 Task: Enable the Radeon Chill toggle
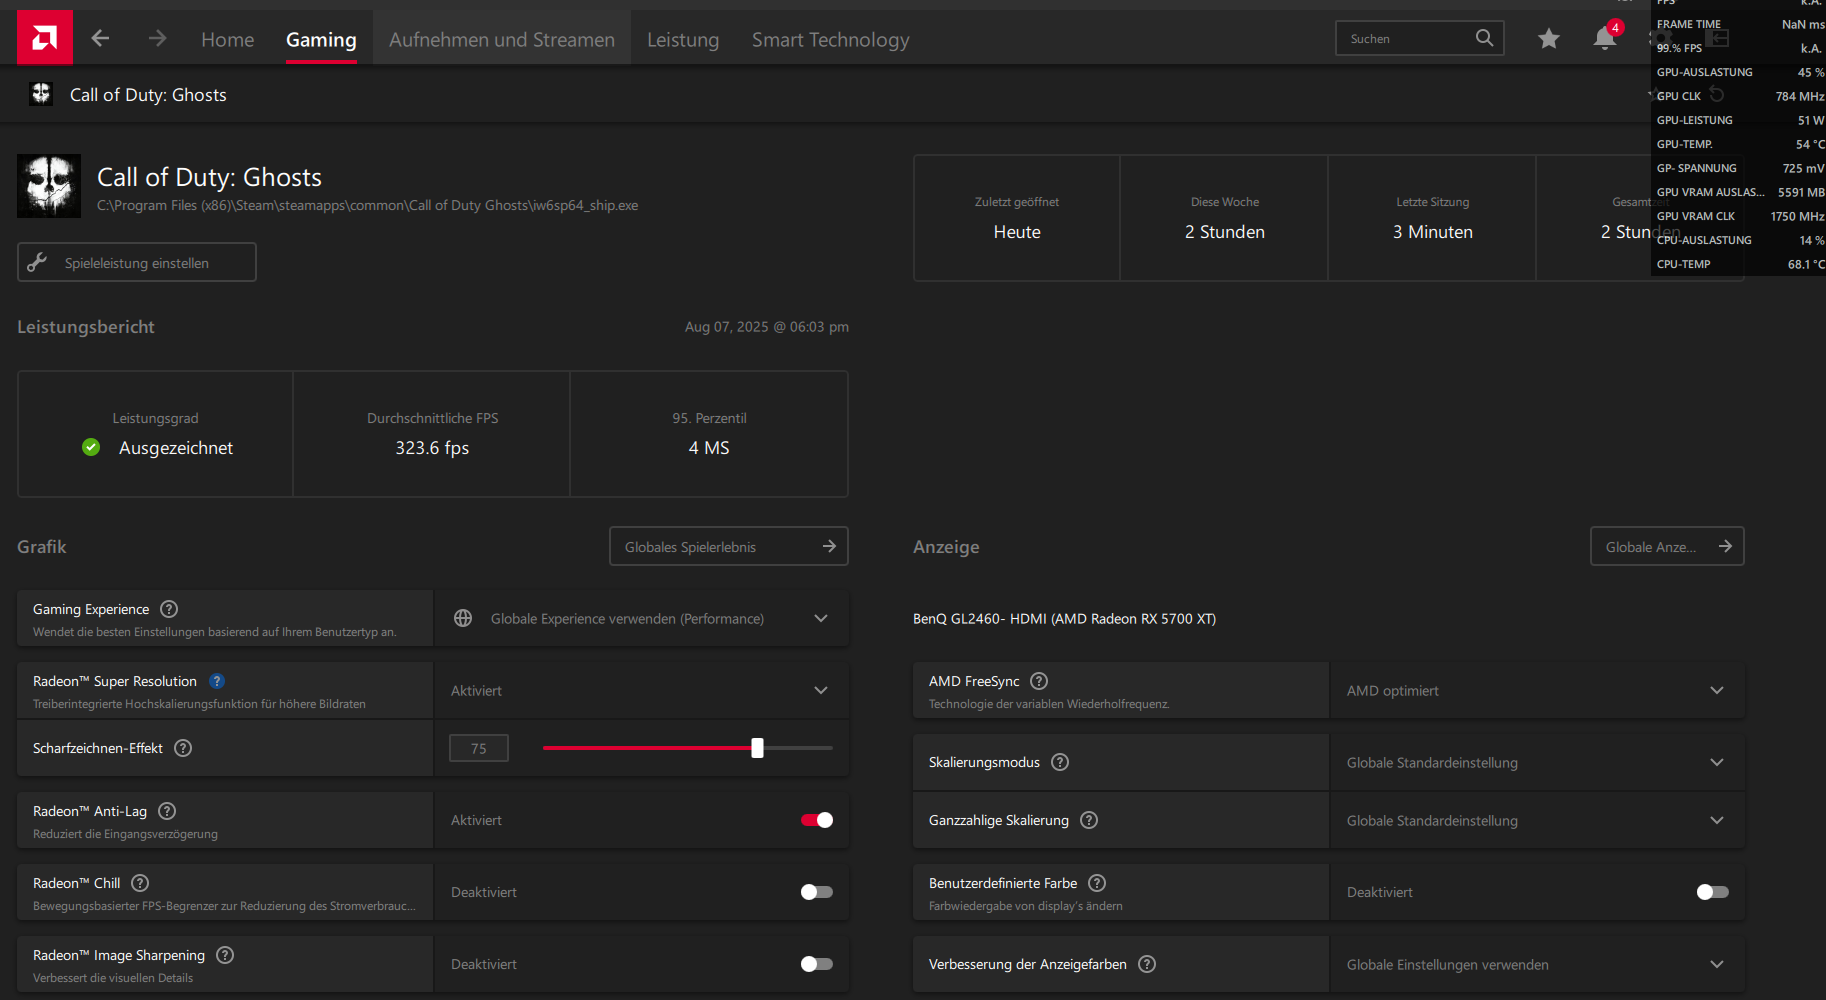[817, 892]
